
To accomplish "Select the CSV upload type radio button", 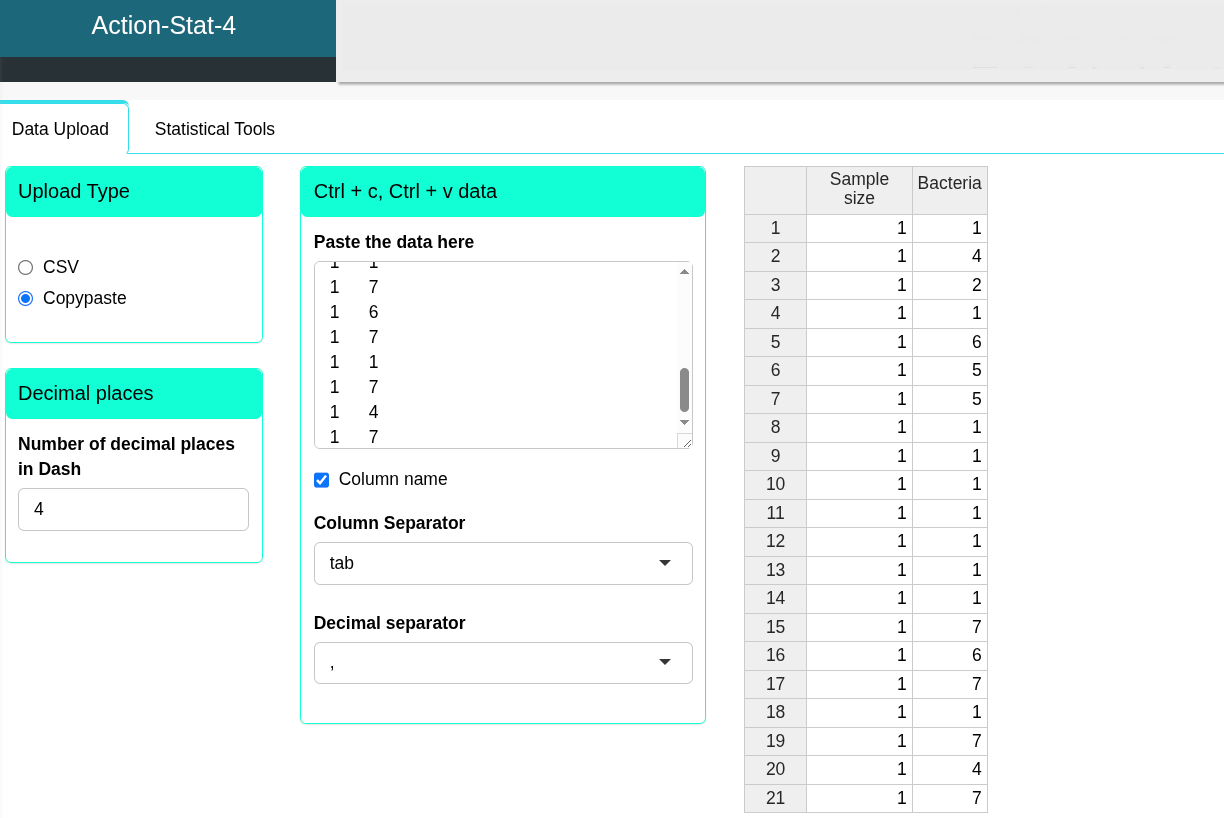I will pos(26,267).
